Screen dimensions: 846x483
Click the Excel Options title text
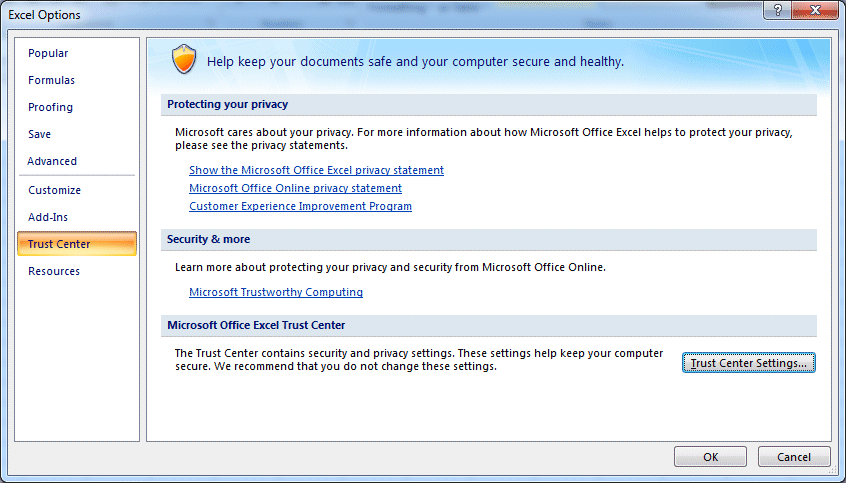coord(44,15)
